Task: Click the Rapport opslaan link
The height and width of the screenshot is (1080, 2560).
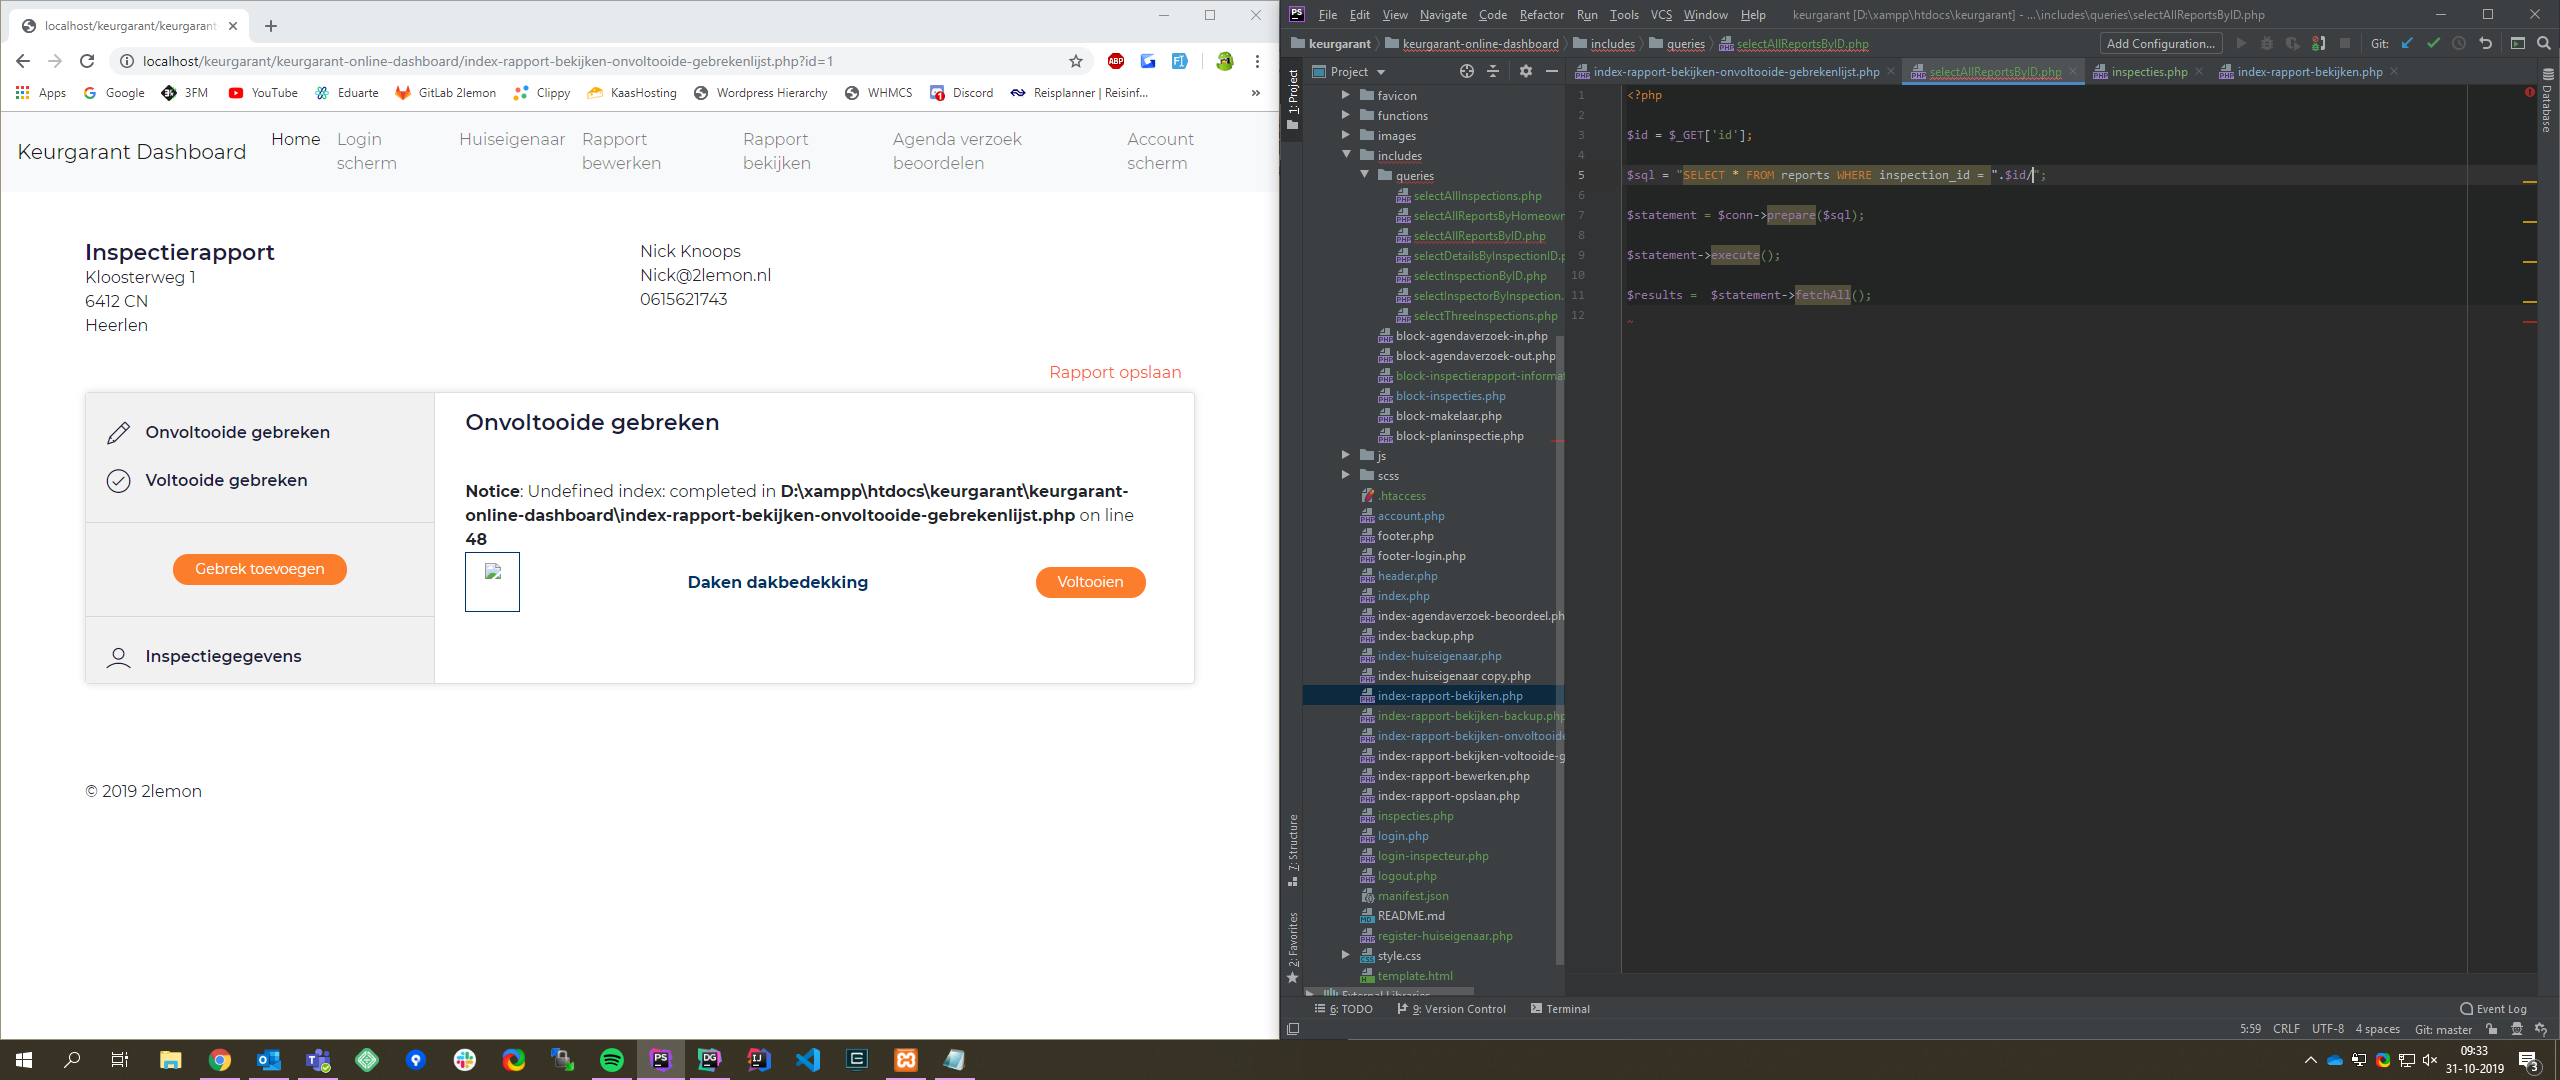Action: (x=1115, y=372)
